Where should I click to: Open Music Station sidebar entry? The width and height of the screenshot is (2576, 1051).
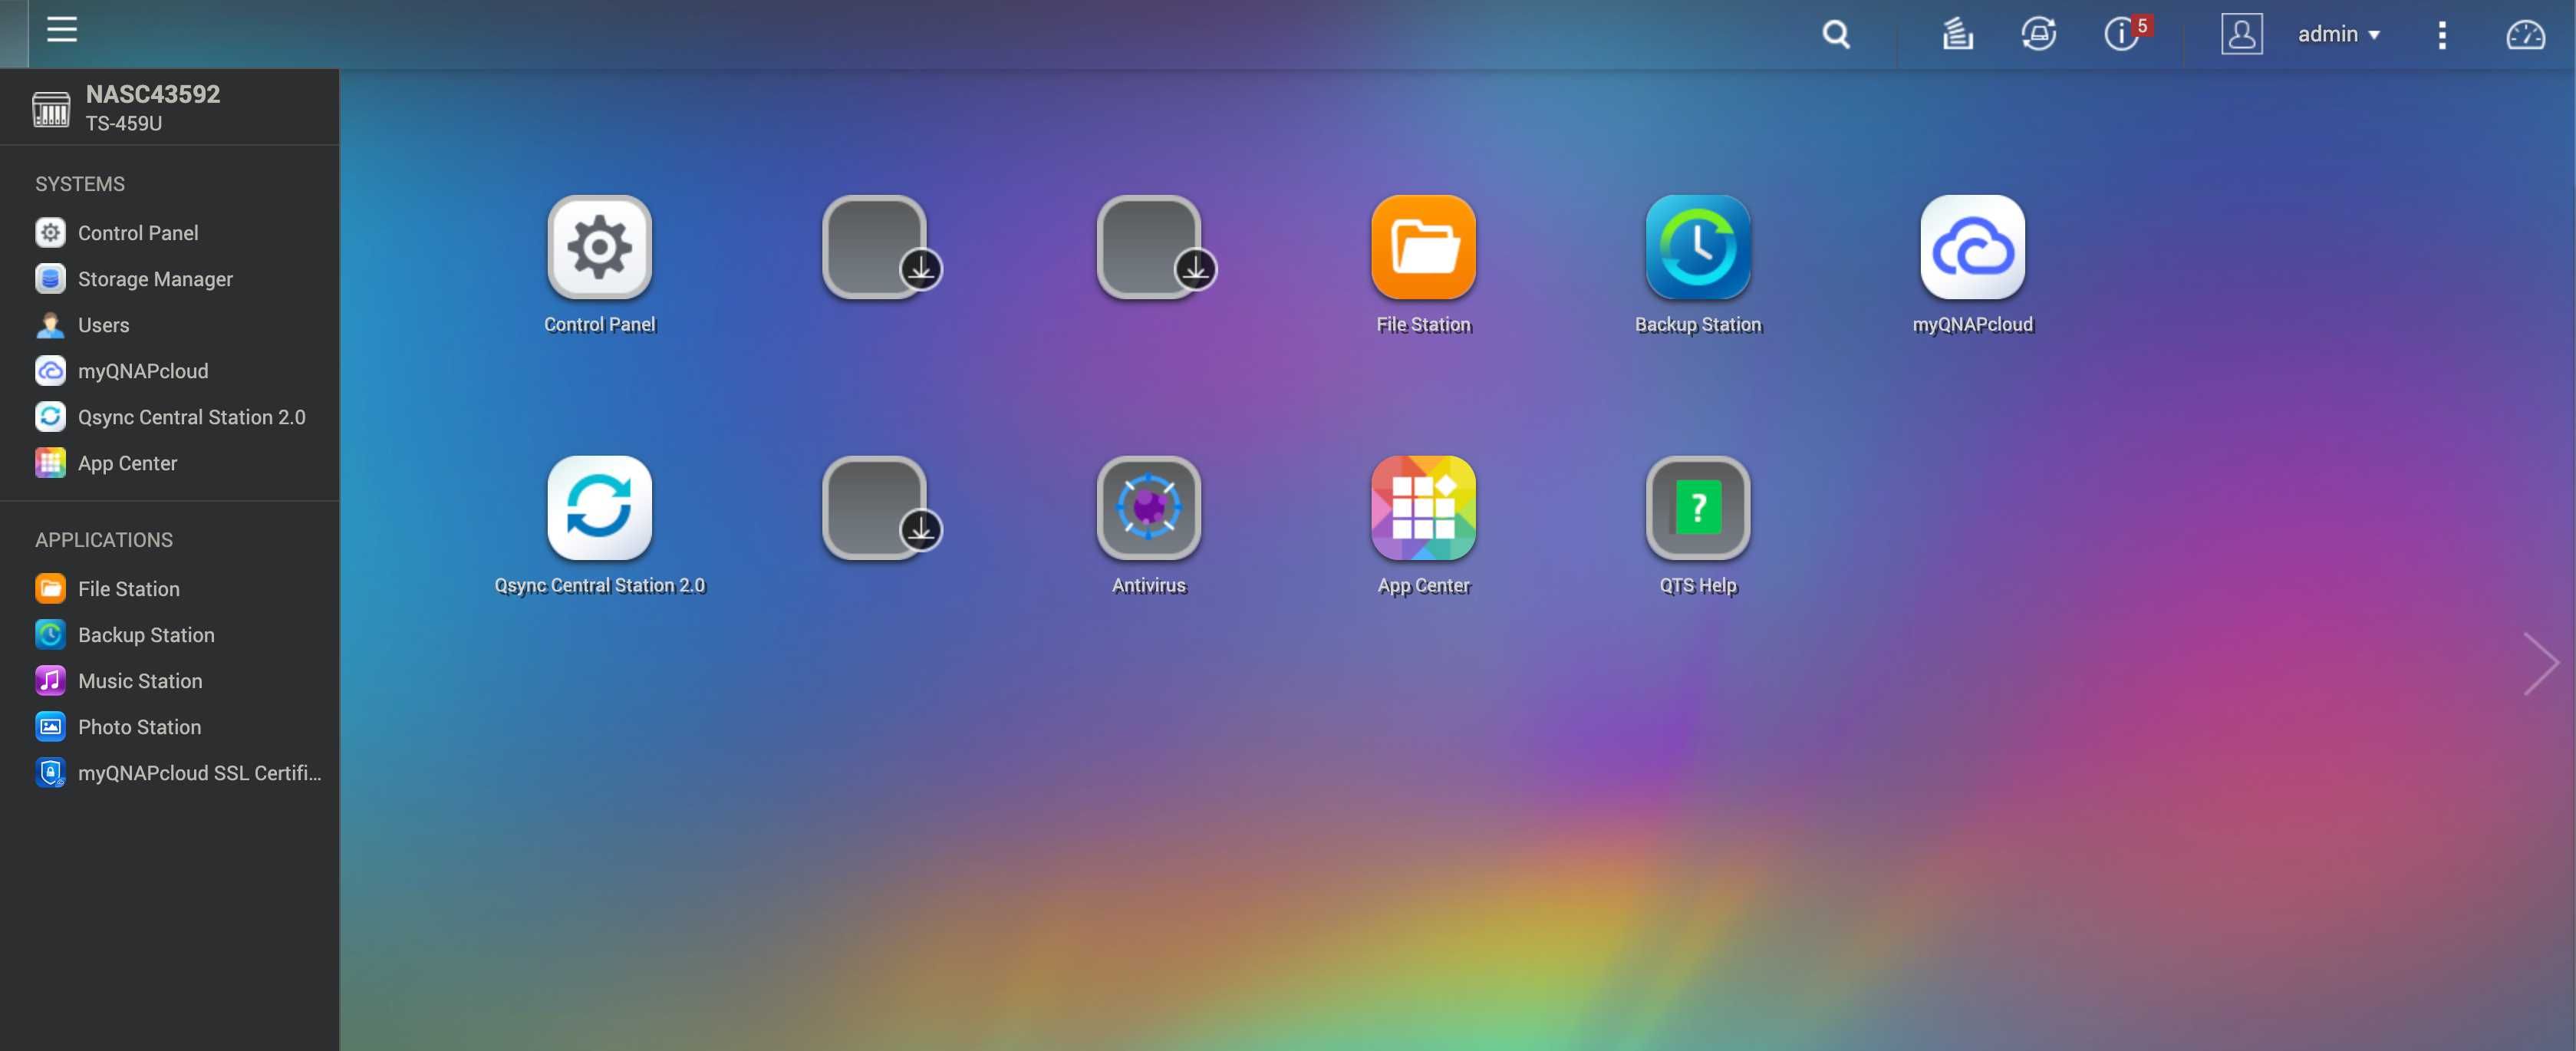(x=170, y=681)
